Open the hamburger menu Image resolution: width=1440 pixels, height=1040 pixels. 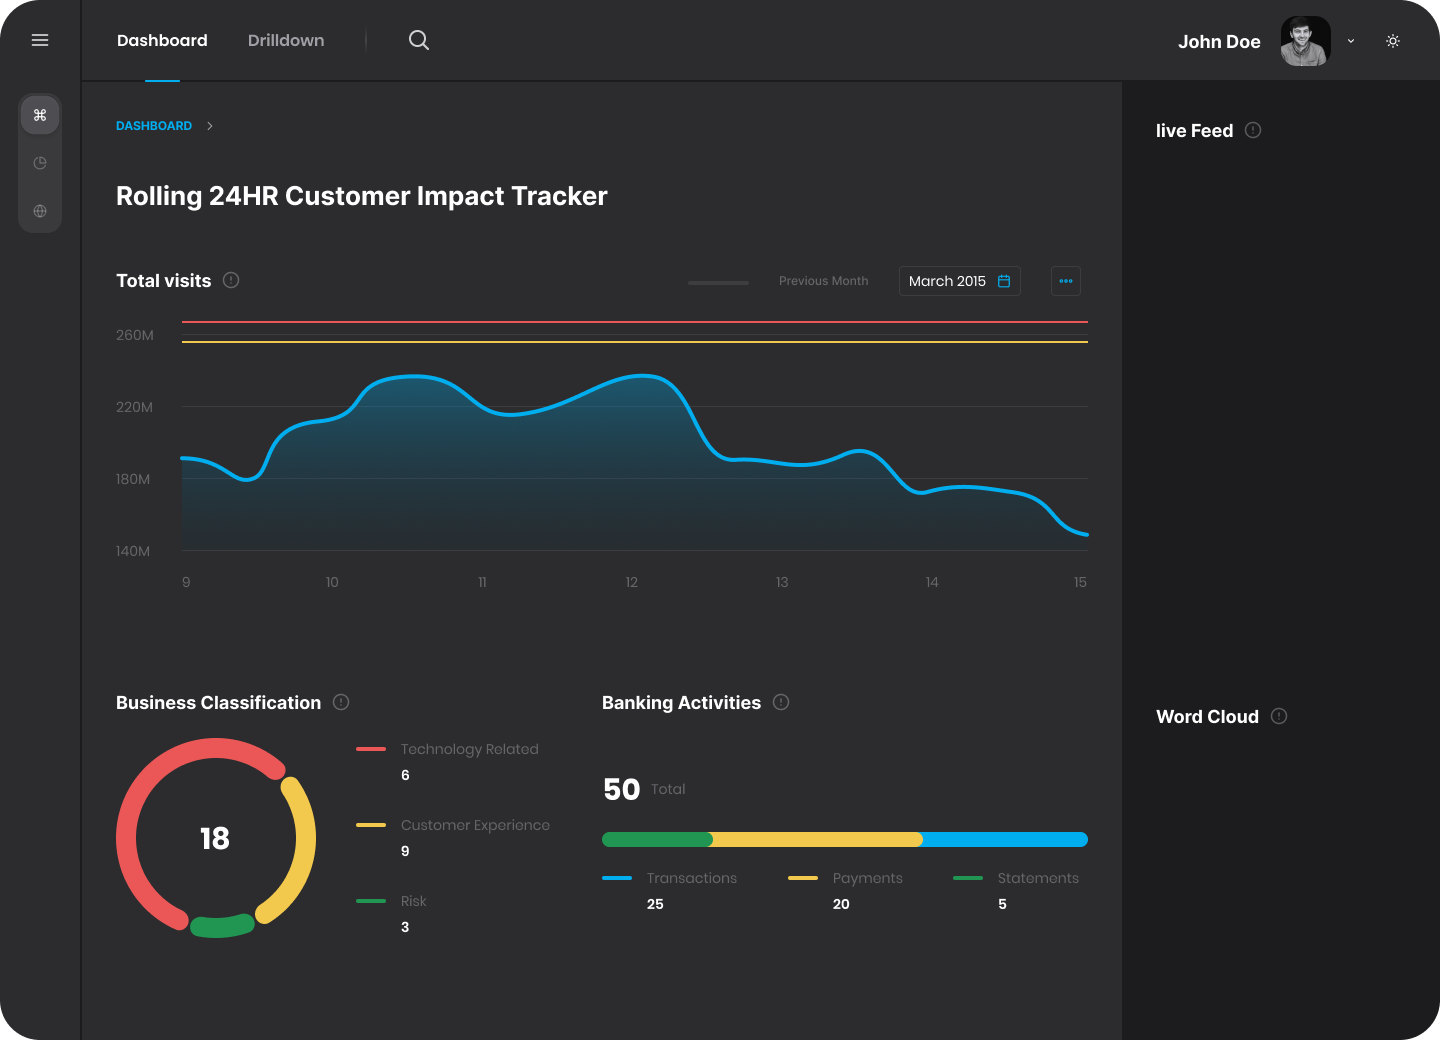40,40
